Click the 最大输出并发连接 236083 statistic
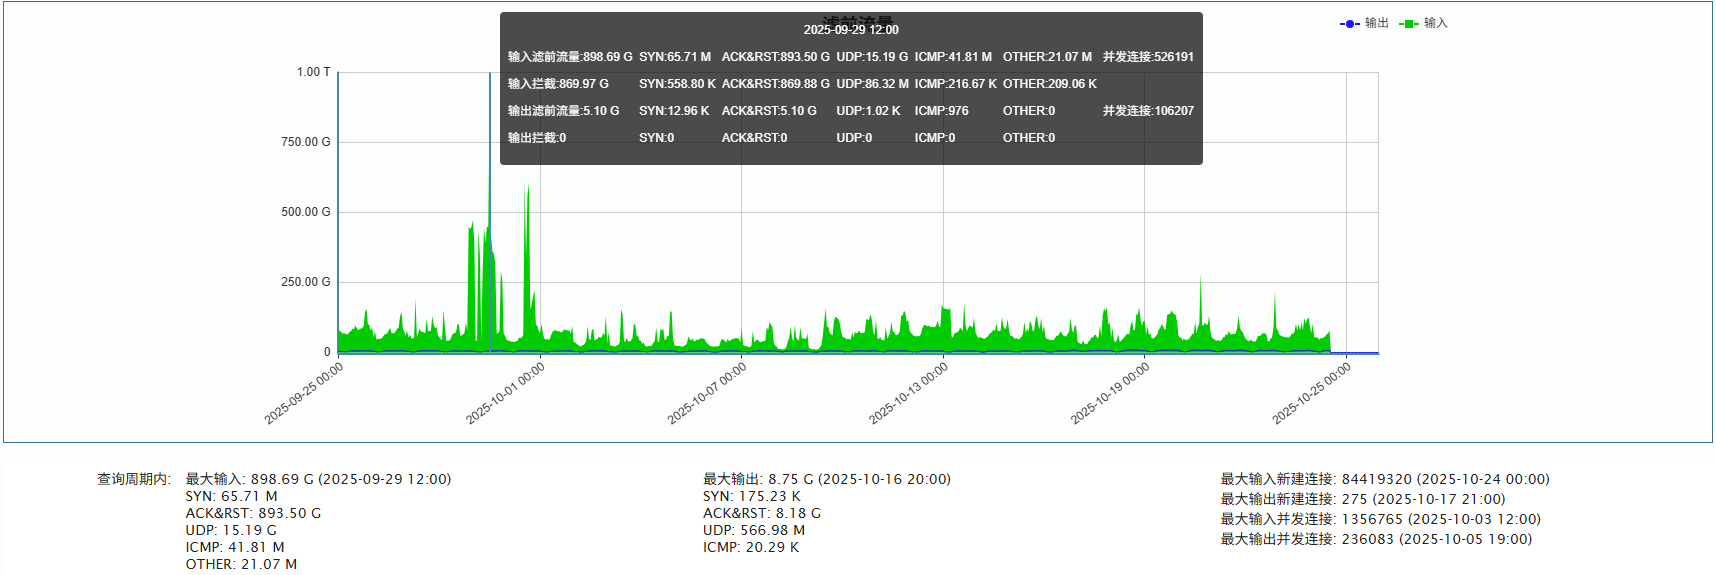 click(1375, 539)
